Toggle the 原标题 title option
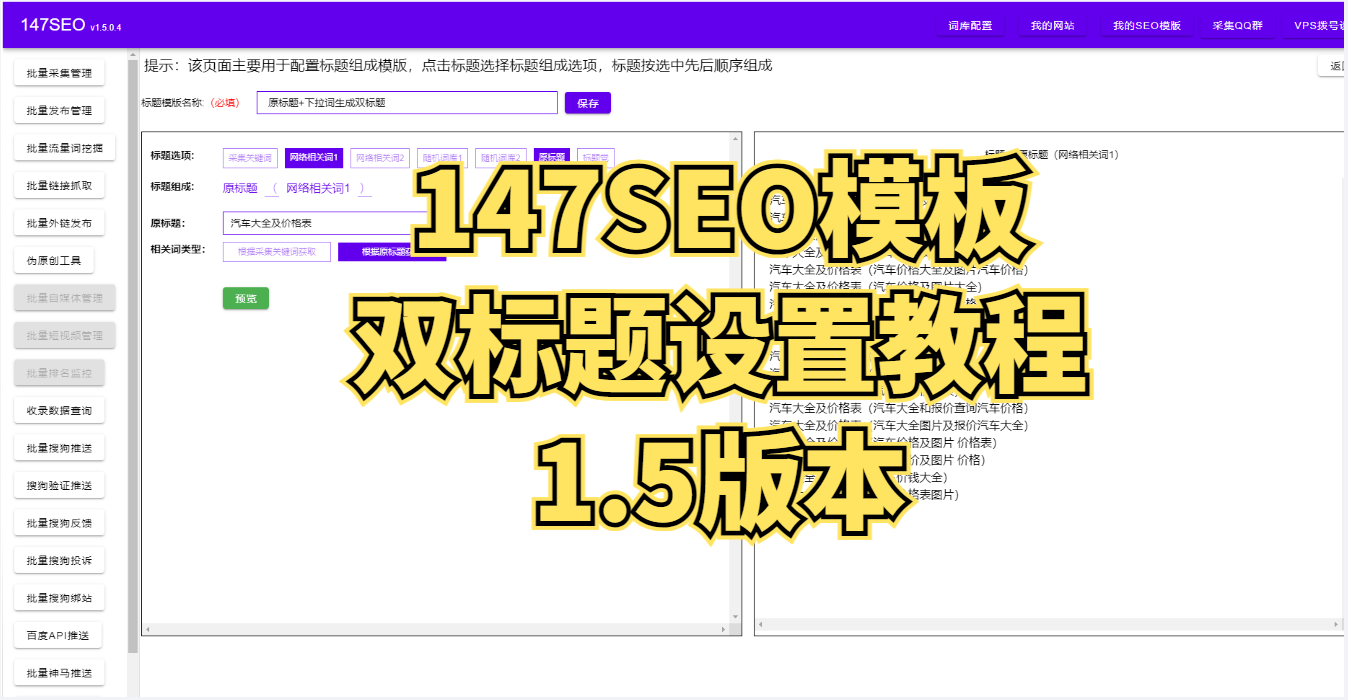 [551, 158]
